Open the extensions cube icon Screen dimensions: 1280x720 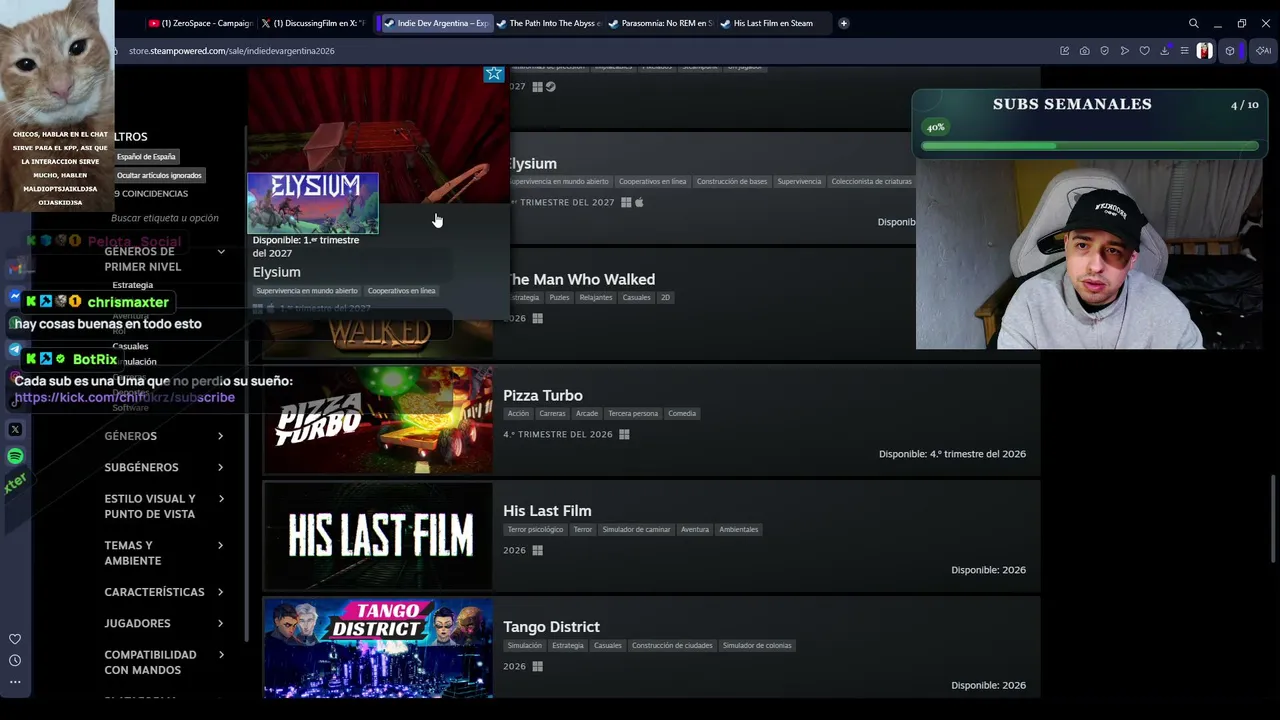point(1229,51)
